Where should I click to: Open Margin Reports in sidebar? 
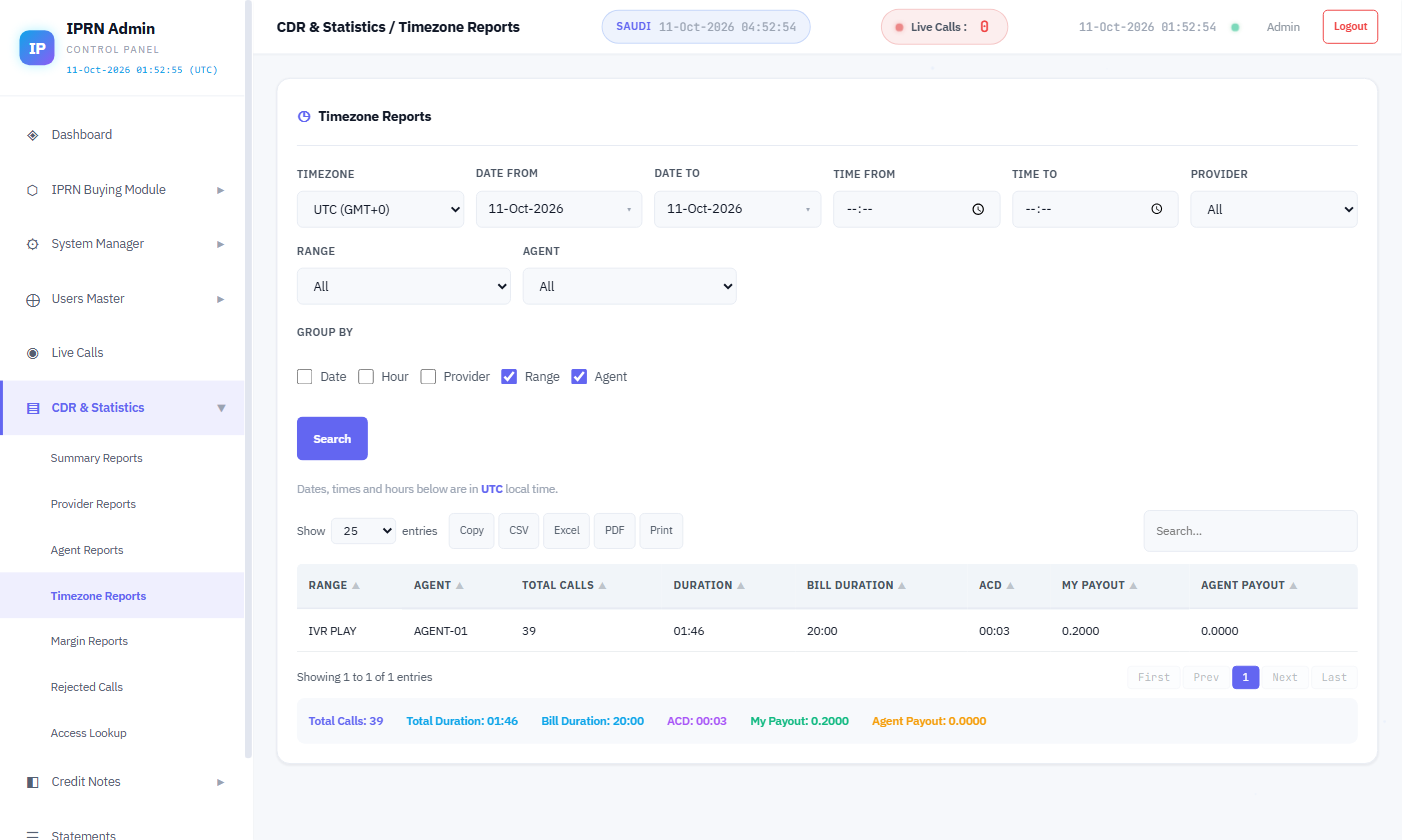[x=89, y=641]
